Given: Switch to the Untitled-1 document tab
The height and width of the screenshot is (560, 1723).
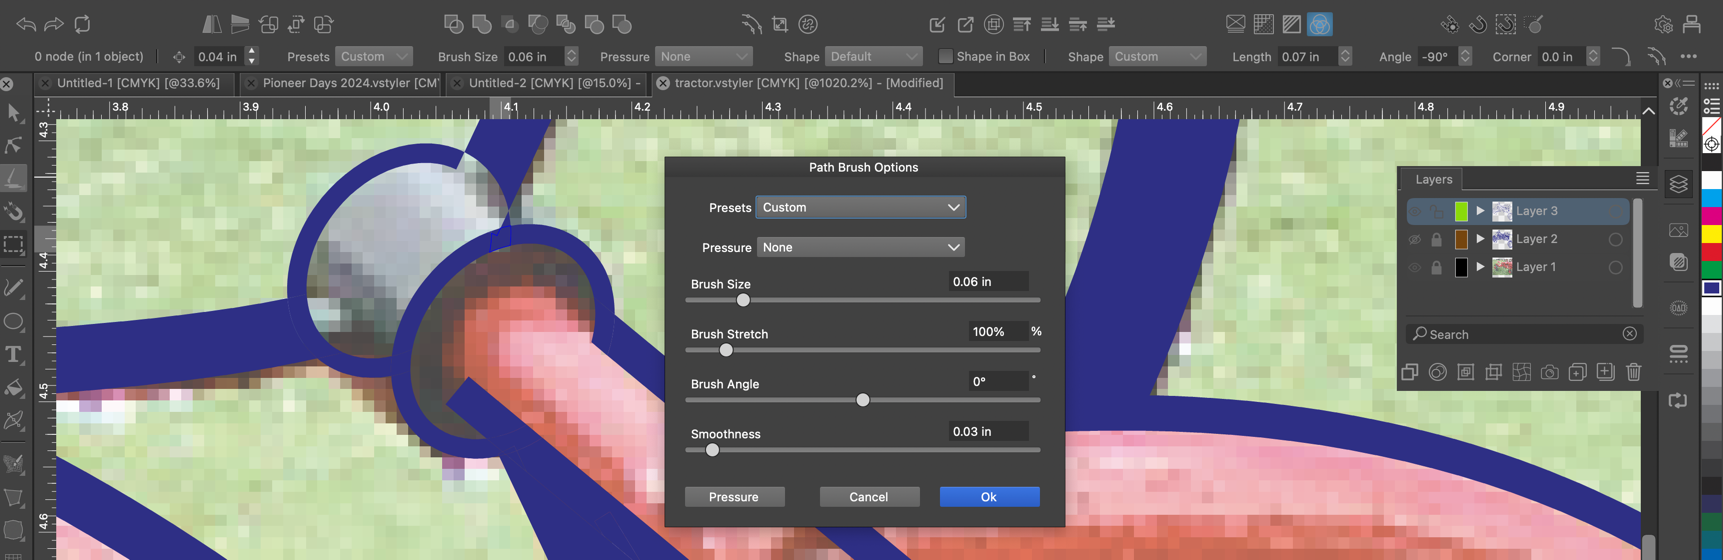Looking at the screenshot, I should [x=138, y=83].
